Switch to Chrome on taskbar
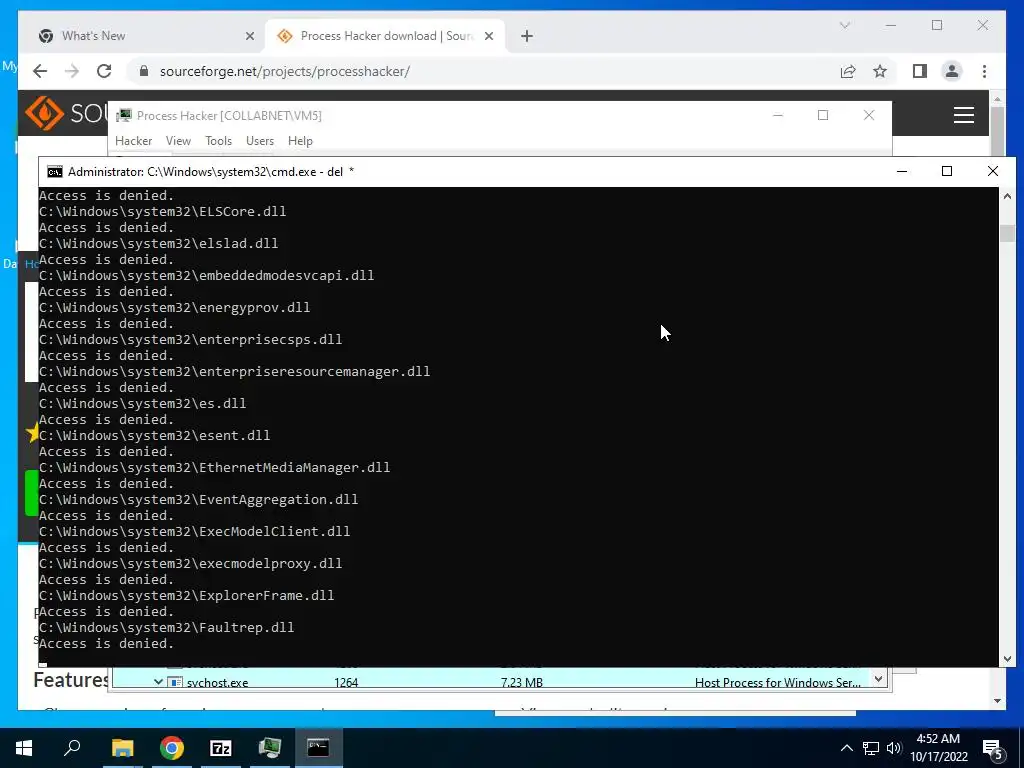Image resolution: width=1024 pixels, height=768 pixels. click(172, 748)
